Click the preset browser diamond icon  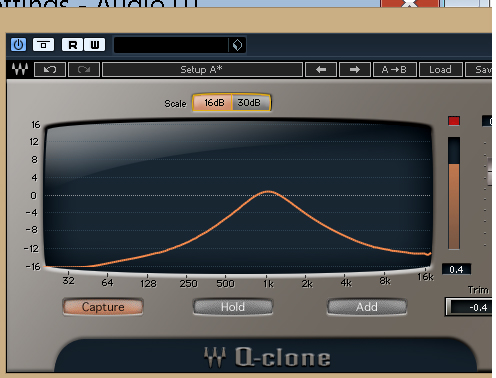(x=237, y=45)
